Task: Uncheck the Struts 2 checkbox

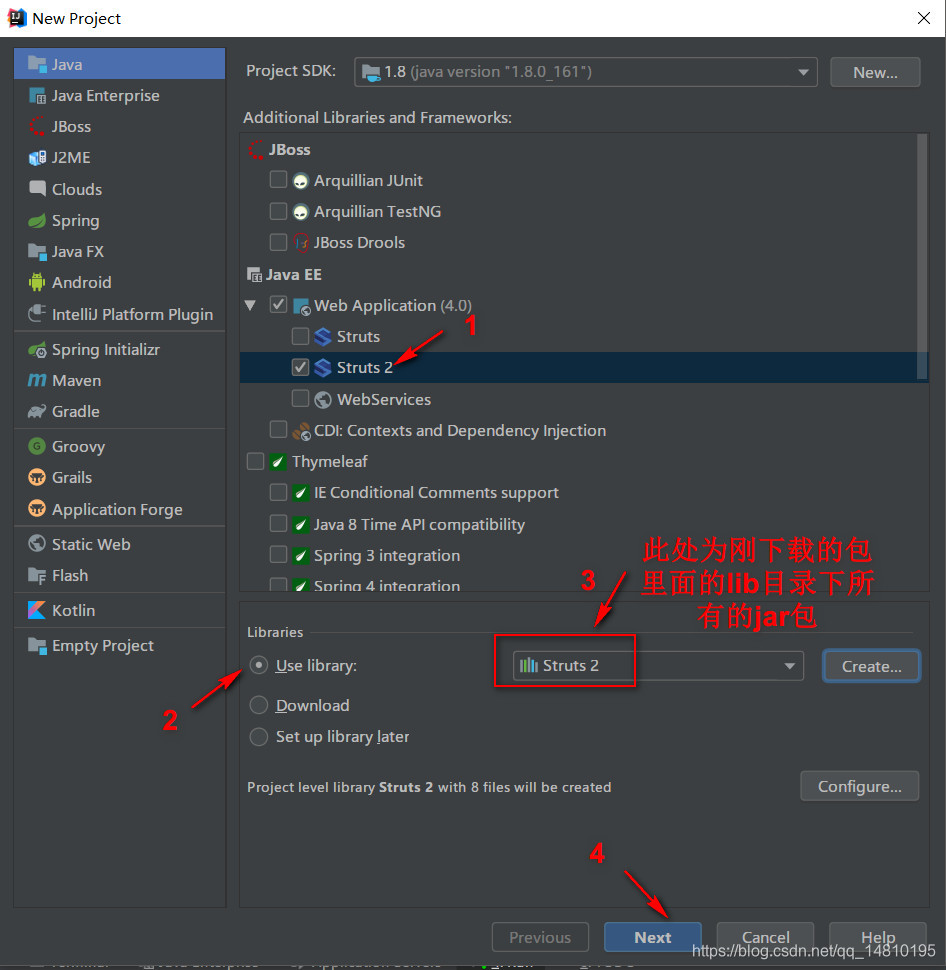Action: pos(300,367)
